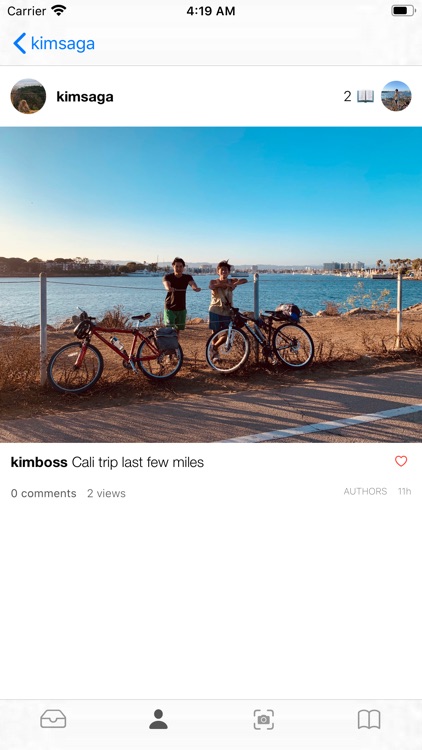Tap the back chevron arrow

tap(20, 44)
